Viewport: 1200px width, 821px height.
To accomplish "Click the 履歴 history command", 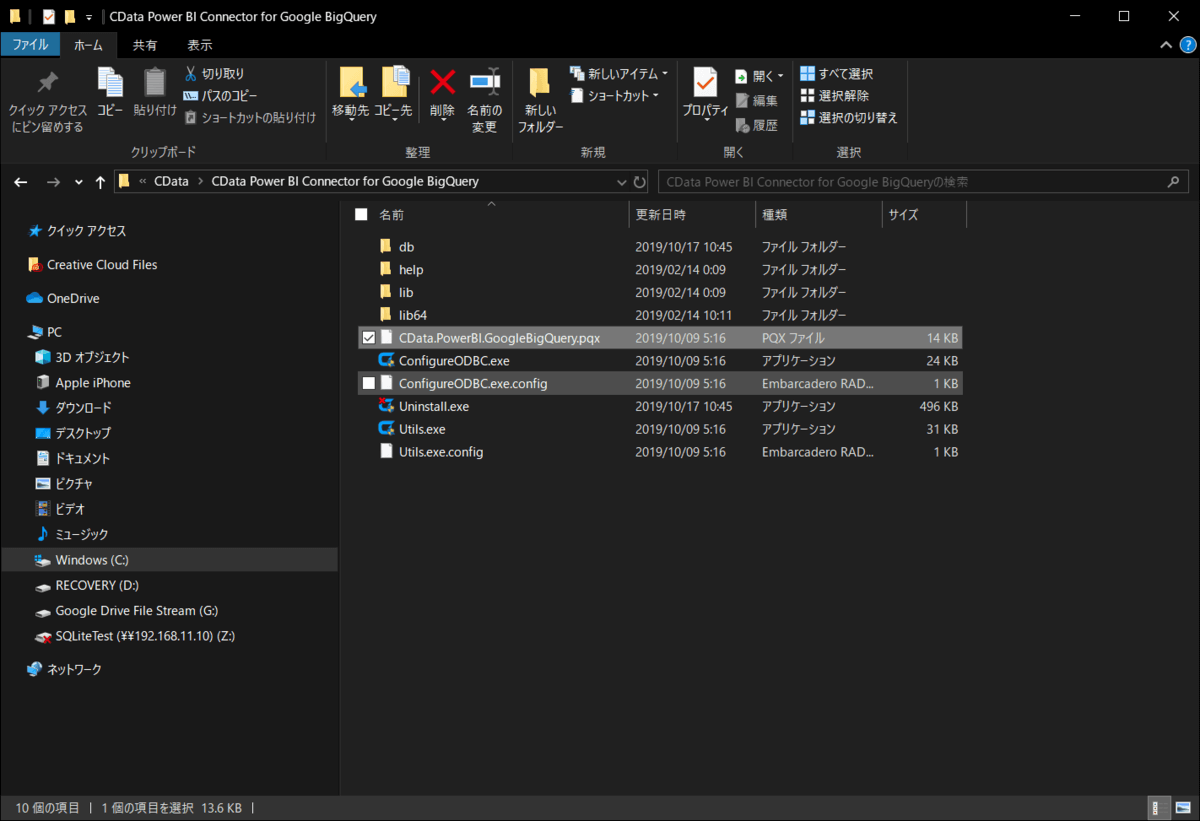I will coord(756,125).
